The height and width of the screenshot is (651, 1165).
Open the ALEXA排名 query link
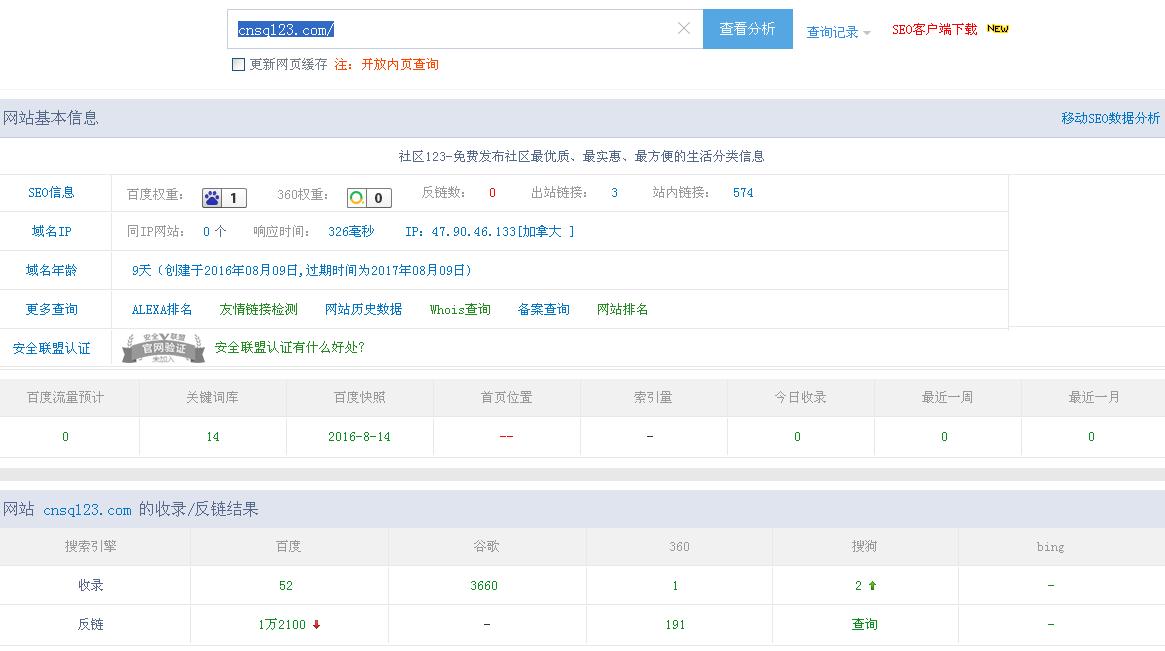click(162, 310)
